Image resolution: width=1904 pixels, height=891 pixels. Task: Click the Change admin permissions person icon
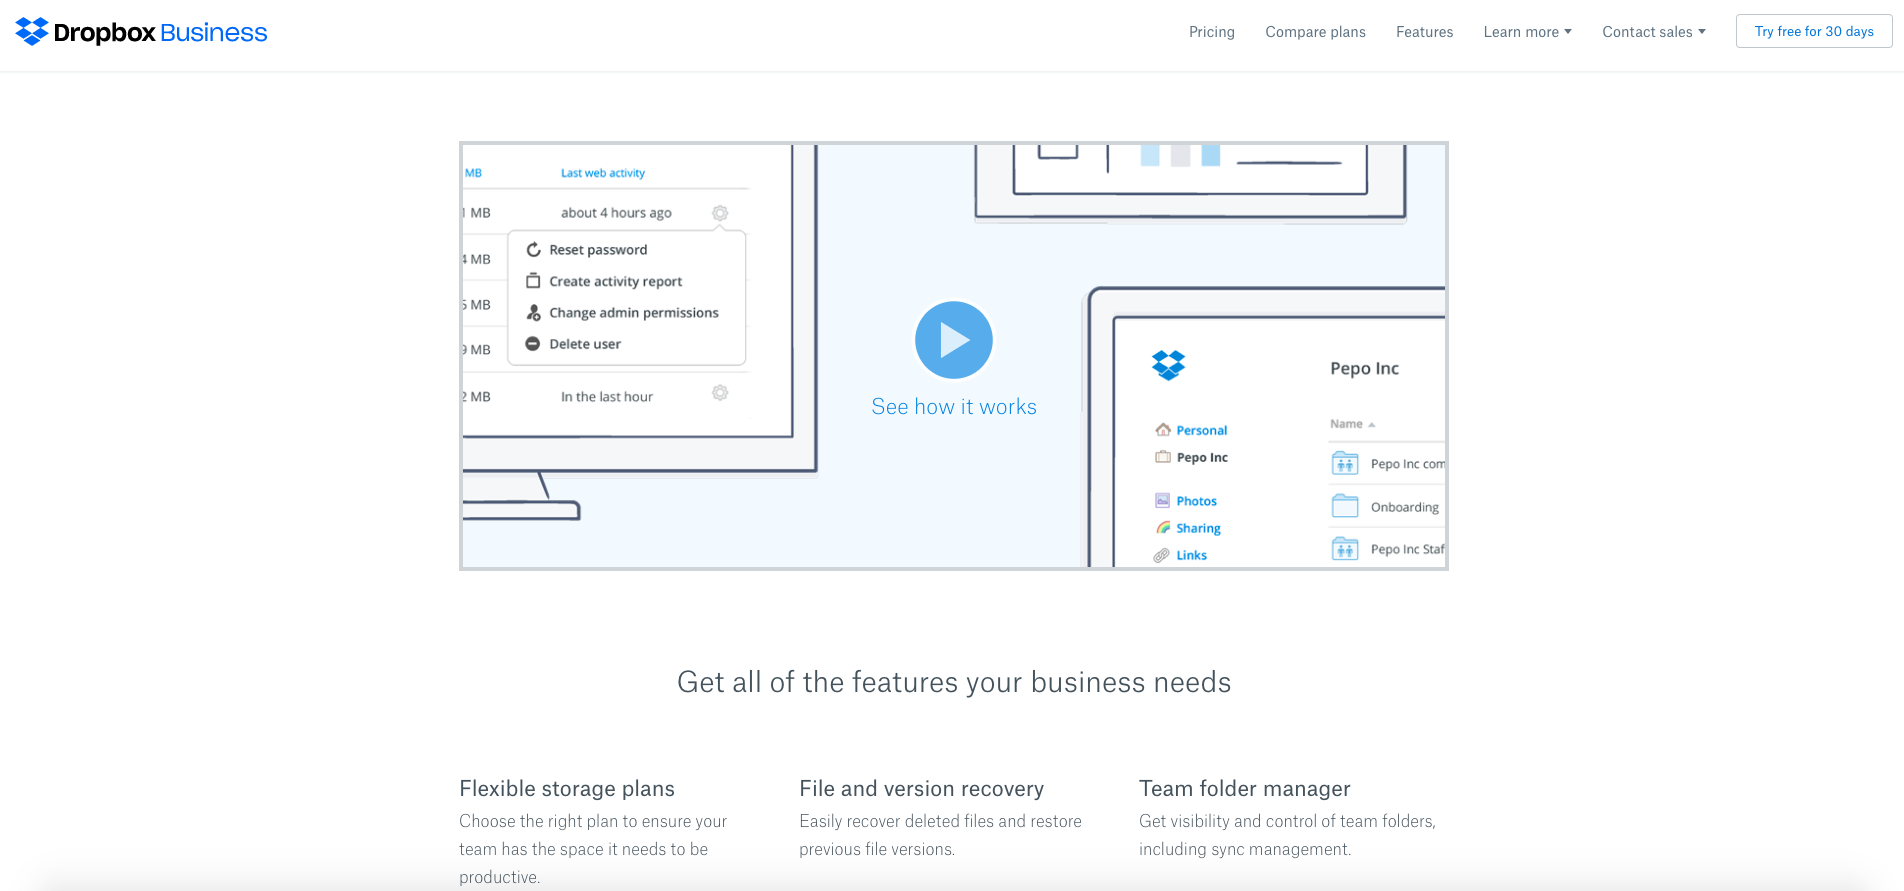coord(533,313)
